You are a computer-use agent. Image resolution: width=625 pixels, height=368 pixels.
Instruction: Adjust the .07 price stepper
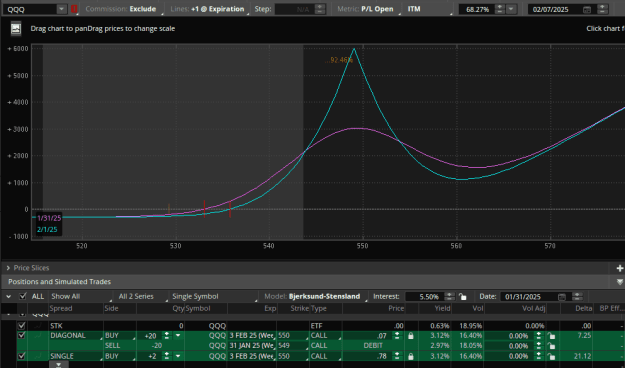[397, 336]
